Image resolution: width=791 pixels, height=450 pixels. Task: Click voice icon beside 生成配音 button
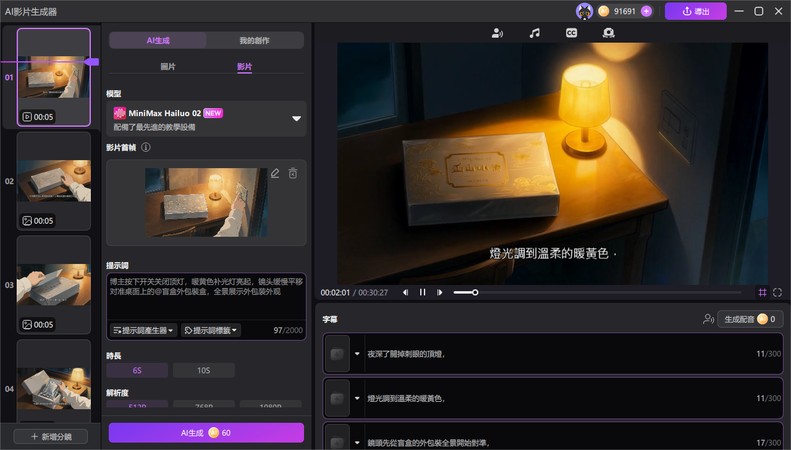[708, 319]
